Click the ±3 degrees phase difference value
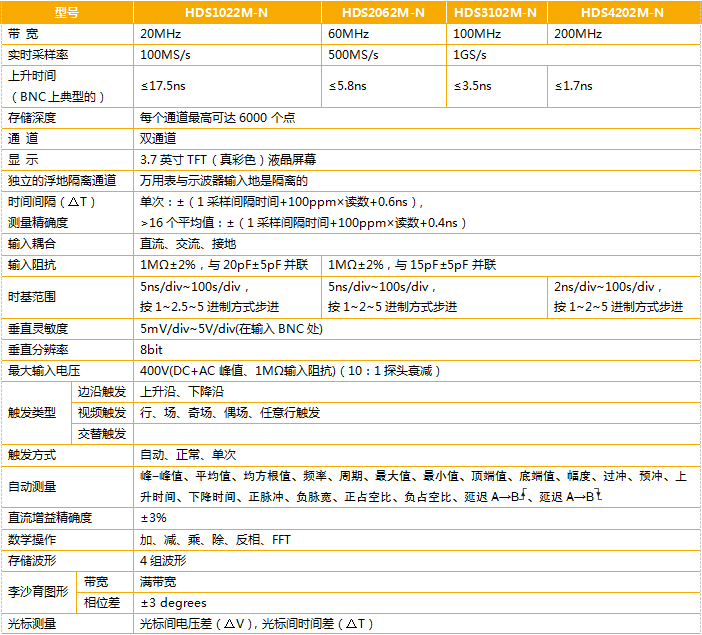The image size is (702, 635). [173, 602]
